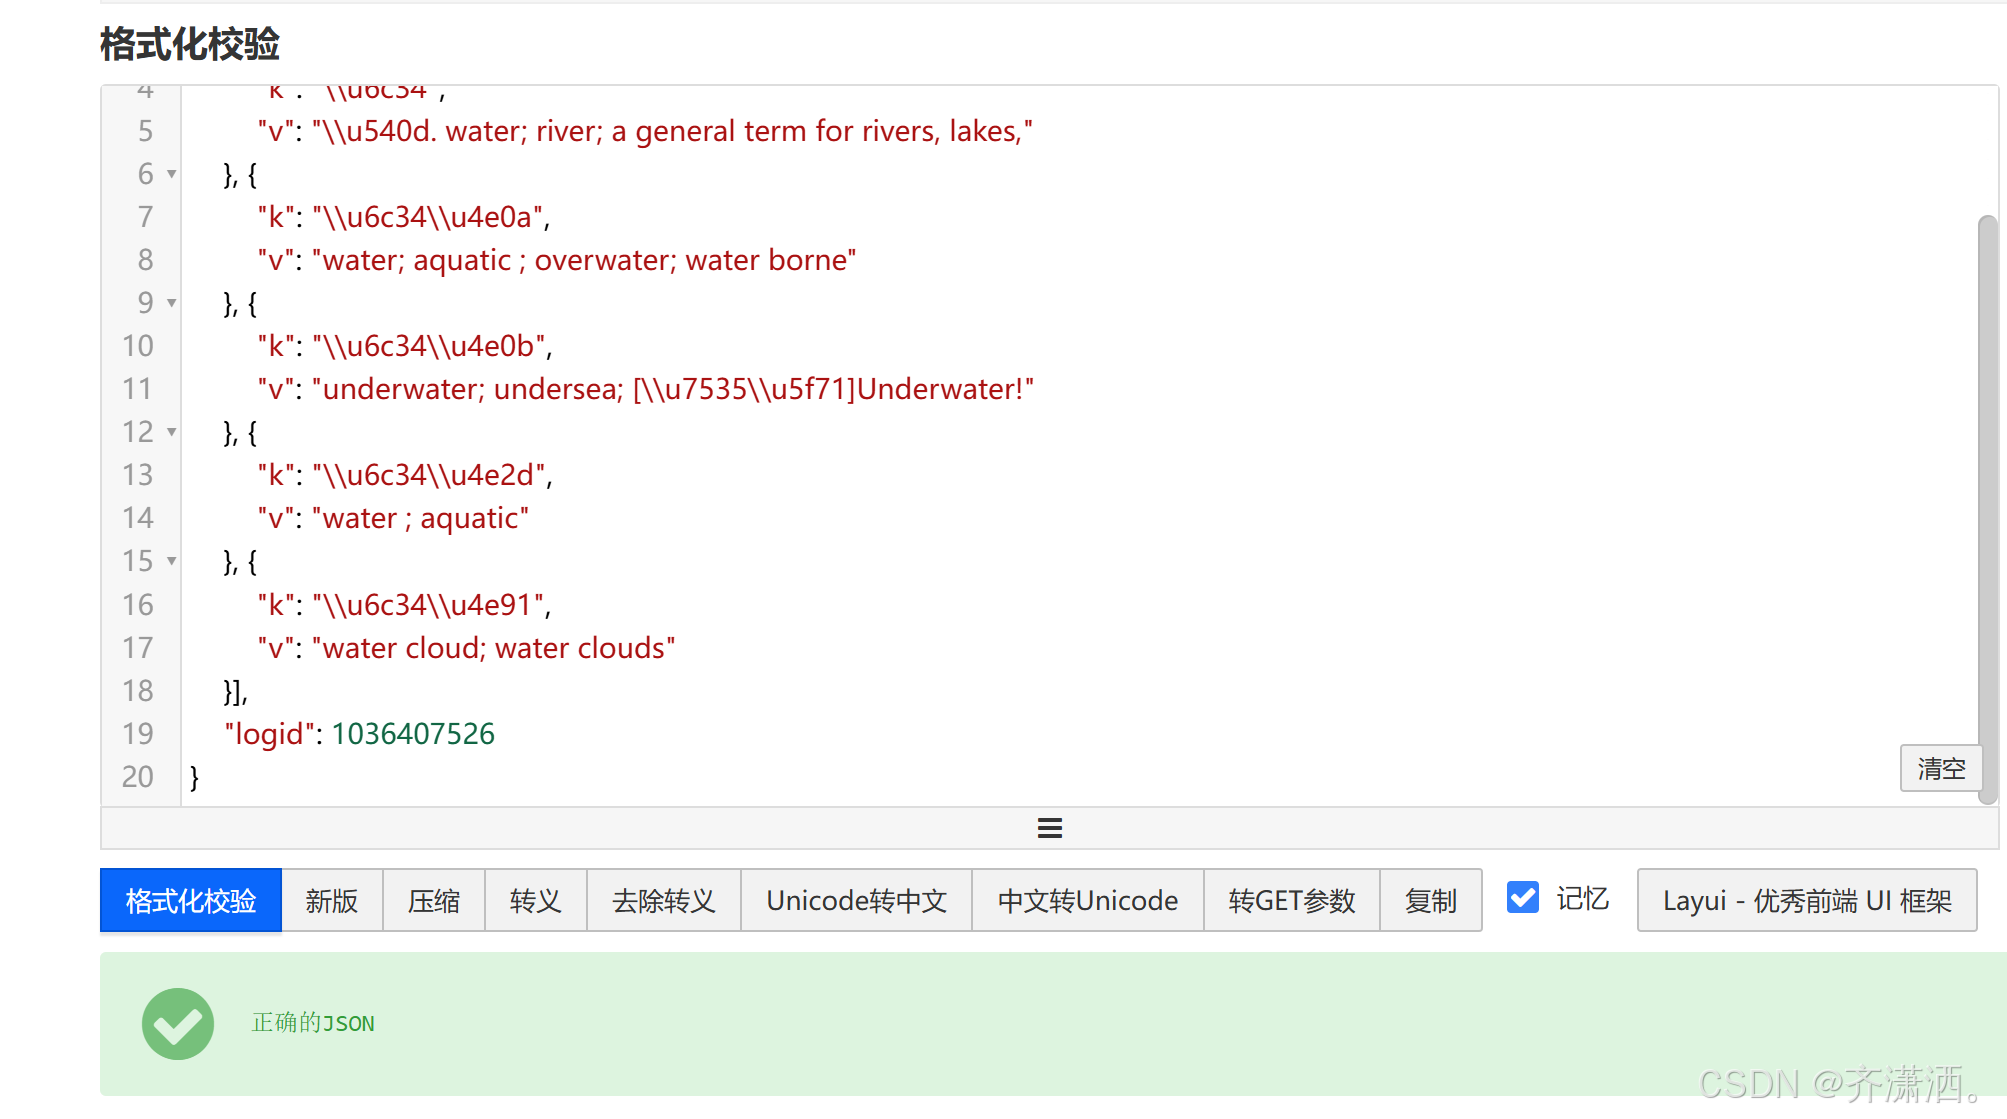Uncheck the 记忆 checkbox

pos(1523,897)
